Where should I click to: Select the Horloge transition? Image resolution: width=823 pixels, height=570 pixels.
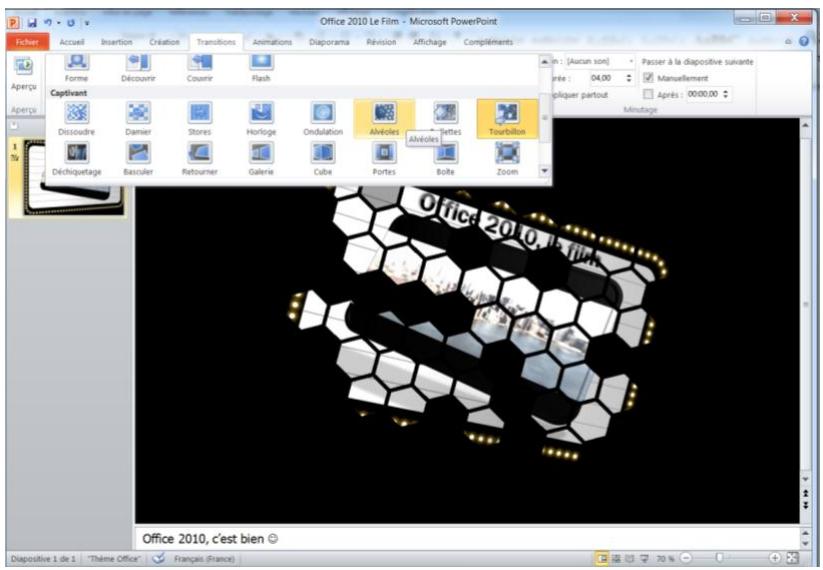coord(261,119)
